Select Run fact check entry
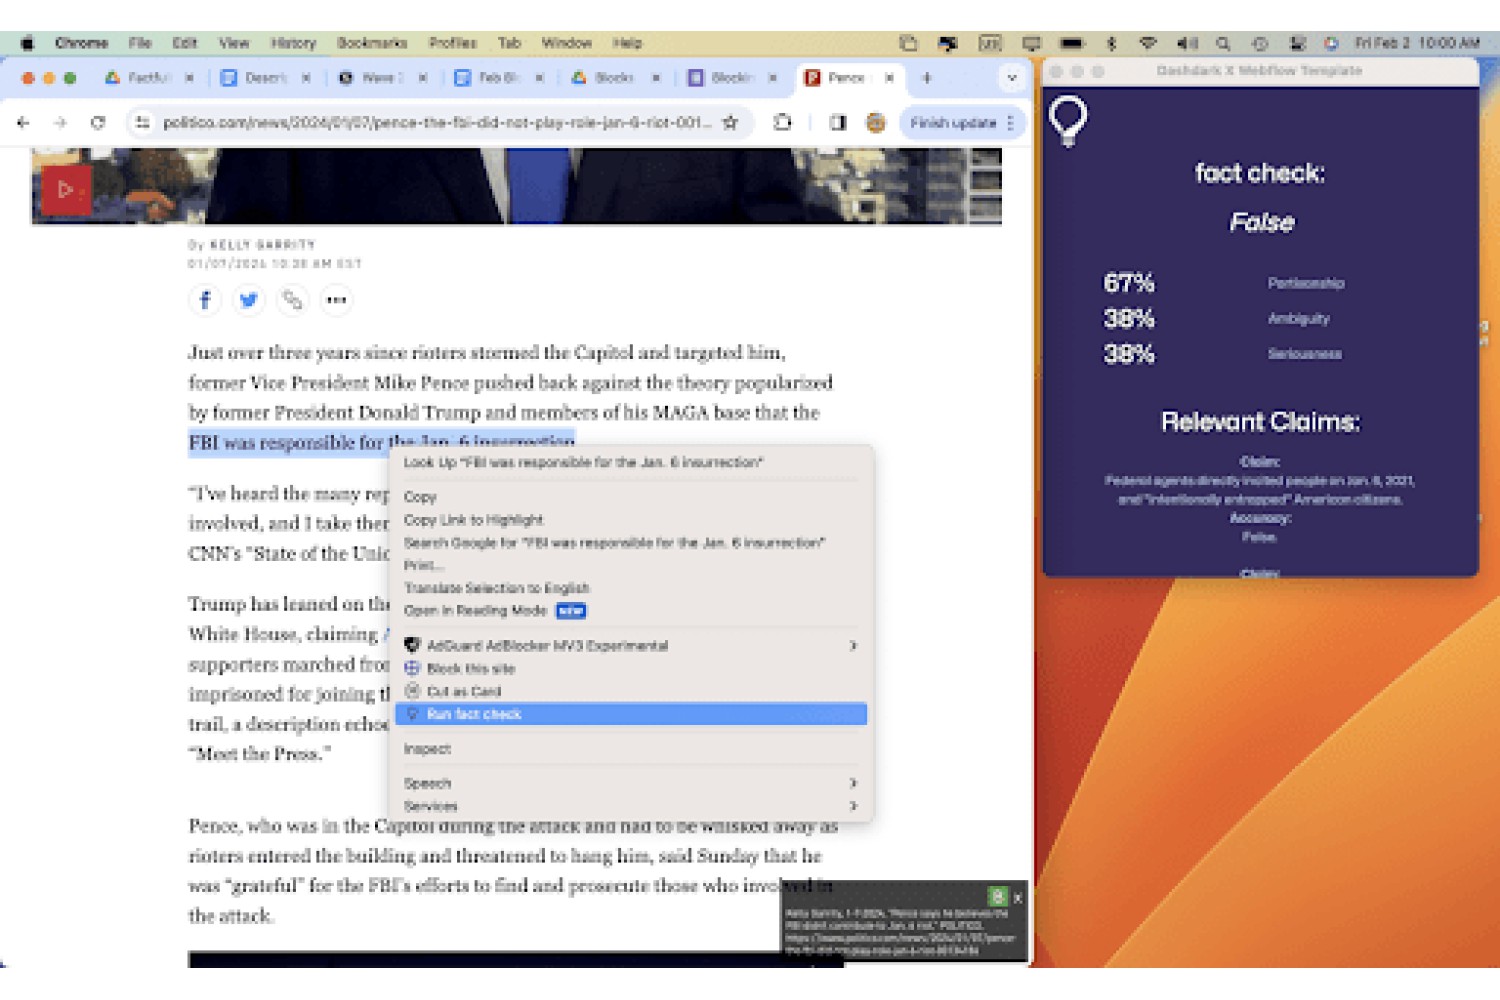 coord(630,714)
